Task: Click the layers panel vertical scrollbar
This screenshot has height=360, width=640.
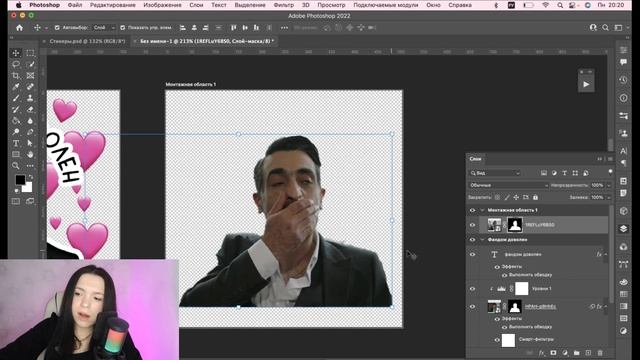Action: tap(611, 254)
